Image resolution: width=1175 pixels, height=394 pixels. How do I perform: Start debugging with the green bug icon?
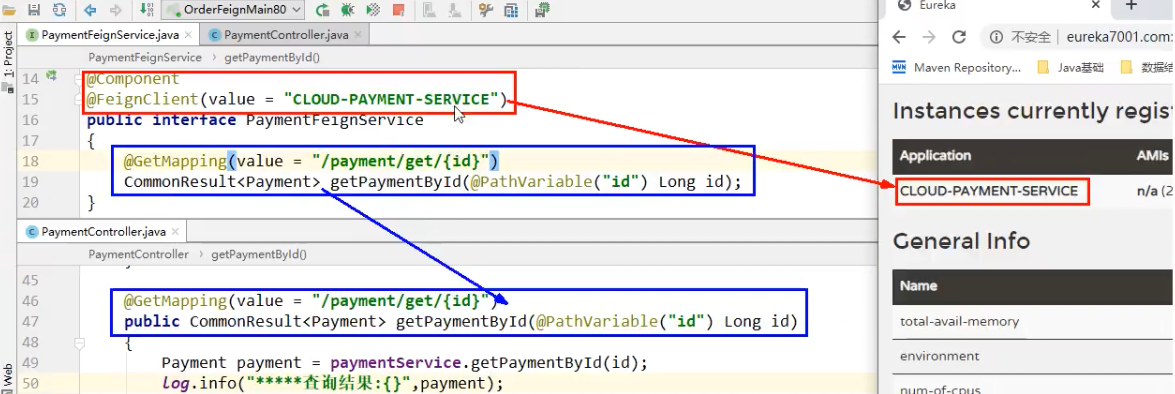[347, 10]
